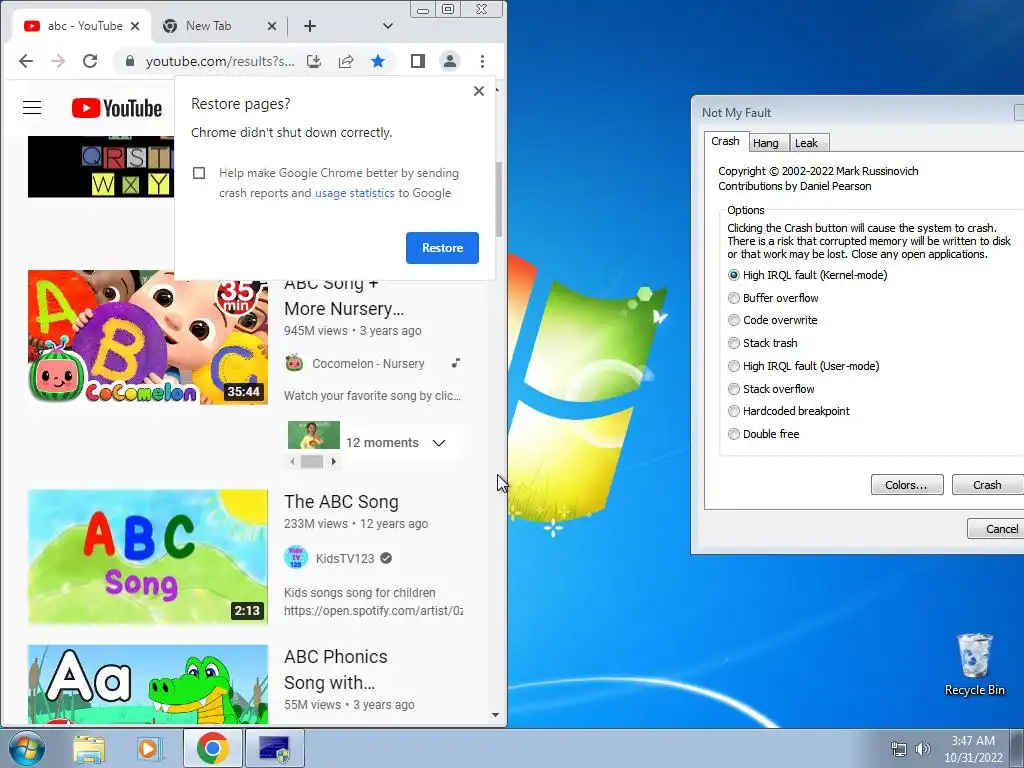Close the New Tab tab
Screen dimensions: 1024x768
click(x=272, y=26)
